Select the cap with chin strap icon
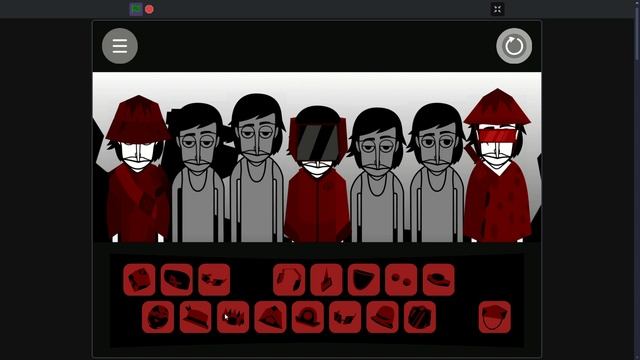640x360 pixels. click(x=495, y=317)
